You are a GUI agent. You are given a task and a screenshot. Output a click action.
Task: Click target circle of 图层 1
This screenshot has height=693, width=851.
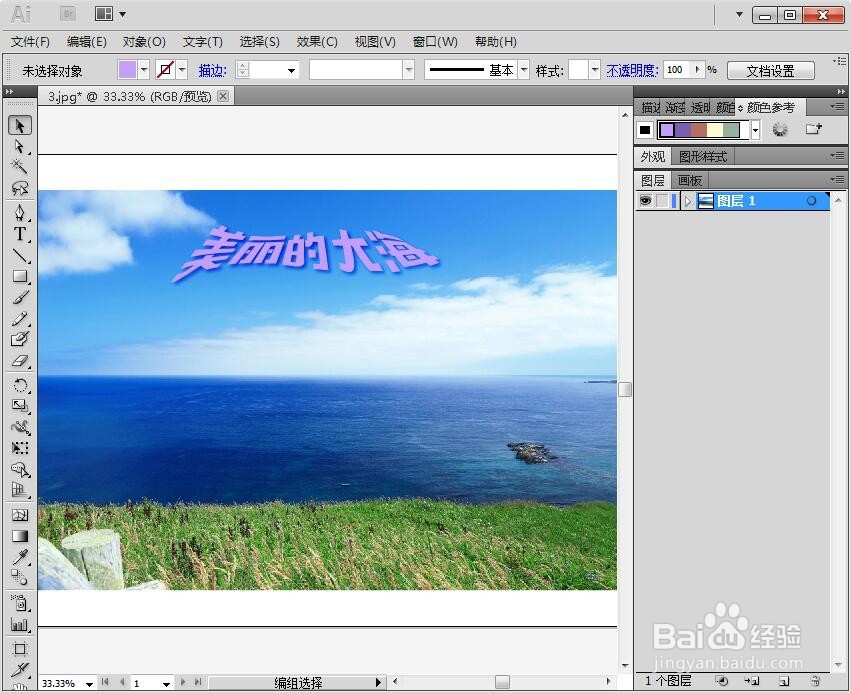pos(811,201)
